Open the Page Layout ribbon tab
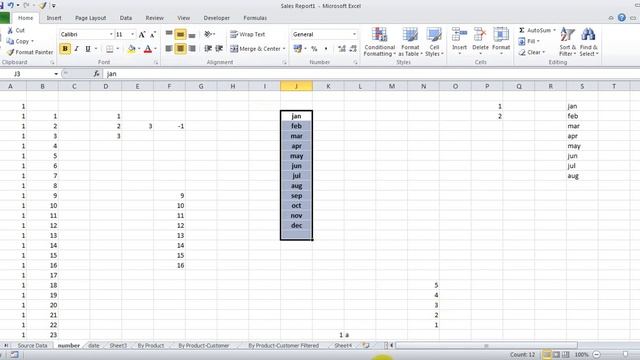This screenshot has width=640, height=360. (x=91, y=18)
